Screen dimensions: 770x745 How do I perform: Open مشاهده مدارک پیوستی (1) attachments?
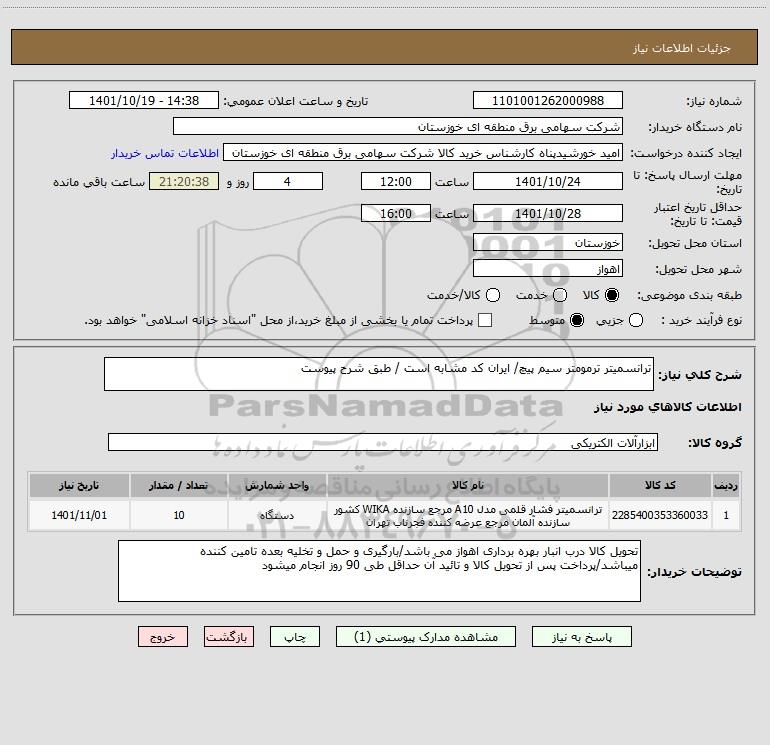(426, 637)
